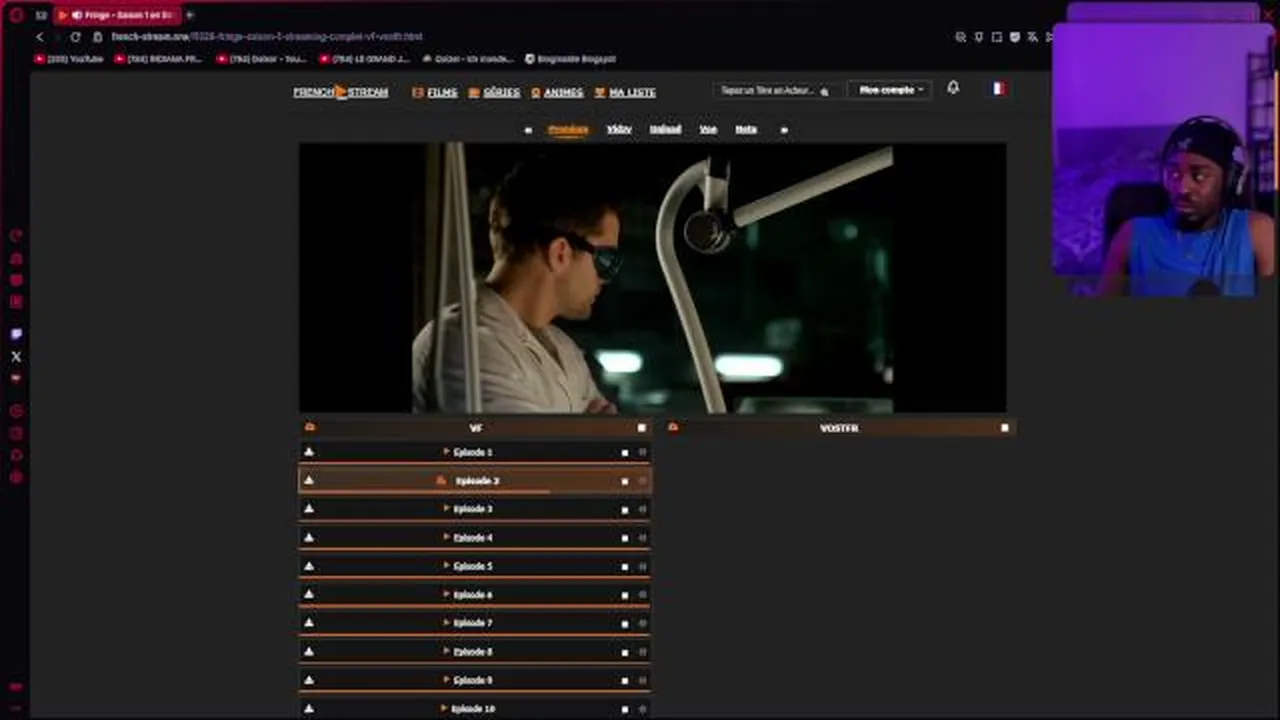
Task: Click the orange icon left of the VF header
Action: pos(310,427)
